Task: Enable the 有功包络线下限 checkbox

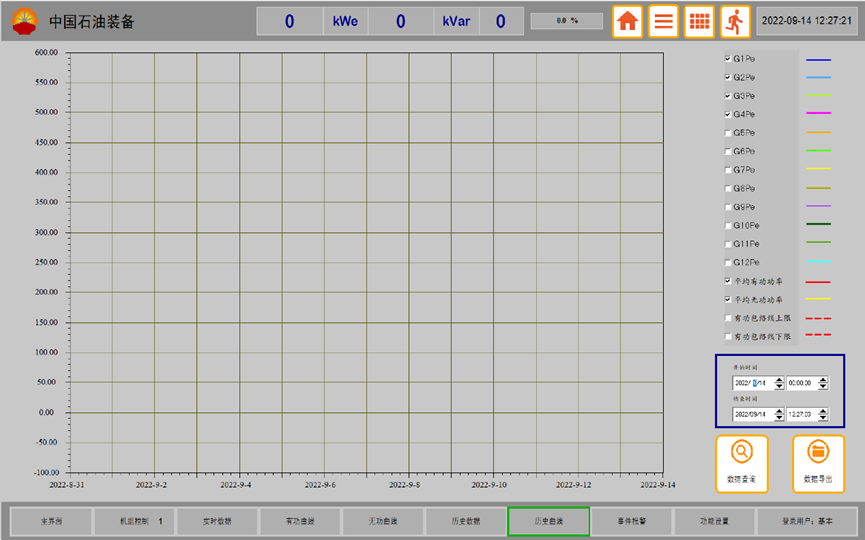Action: [728, 336]
